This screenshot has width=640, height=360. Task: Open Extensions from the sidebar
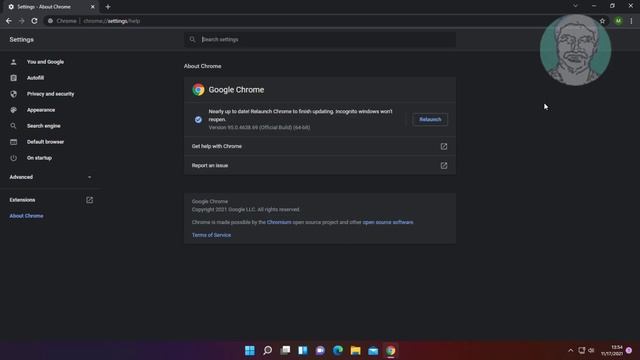click(22, 200)
